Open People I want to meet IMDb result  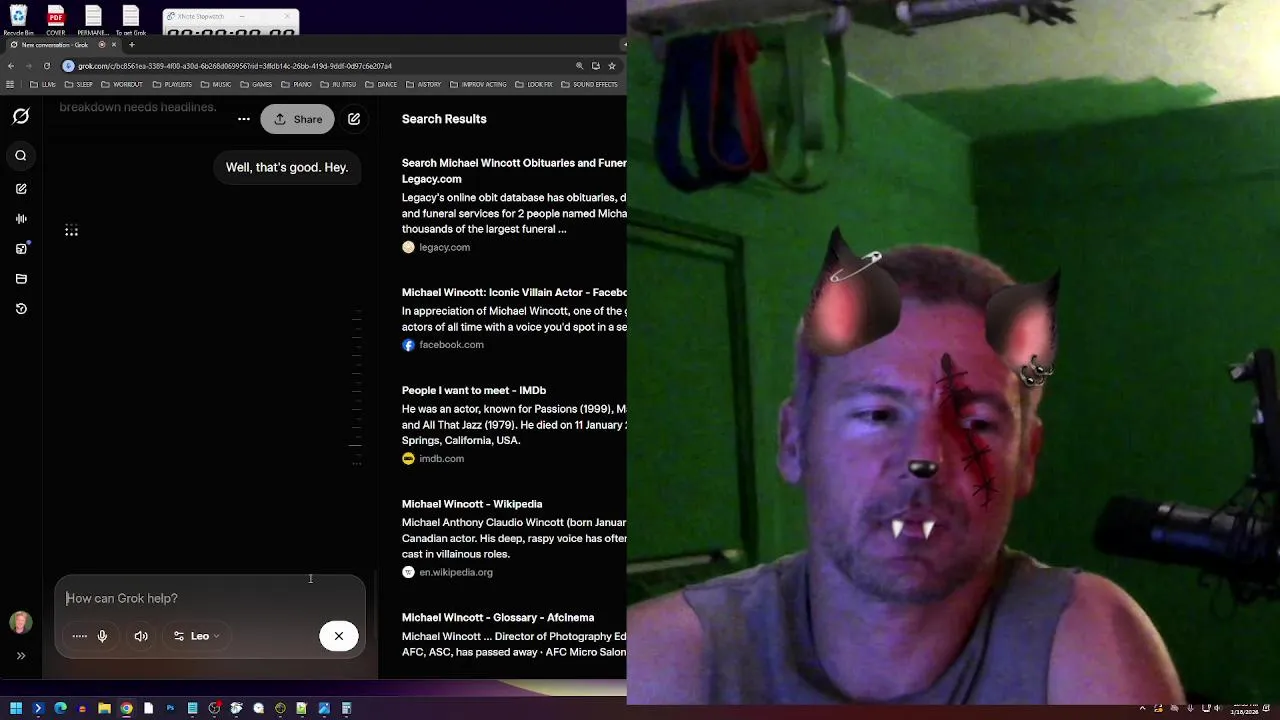pos(474,391)
